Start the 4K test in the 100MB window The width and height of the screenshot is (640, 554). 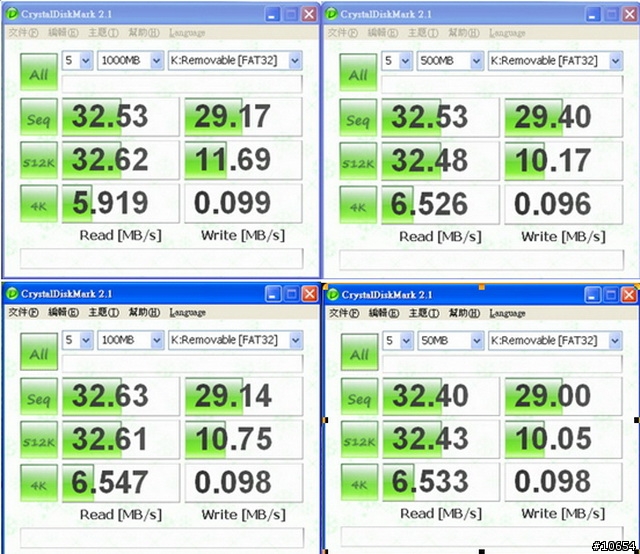point(39,483)
